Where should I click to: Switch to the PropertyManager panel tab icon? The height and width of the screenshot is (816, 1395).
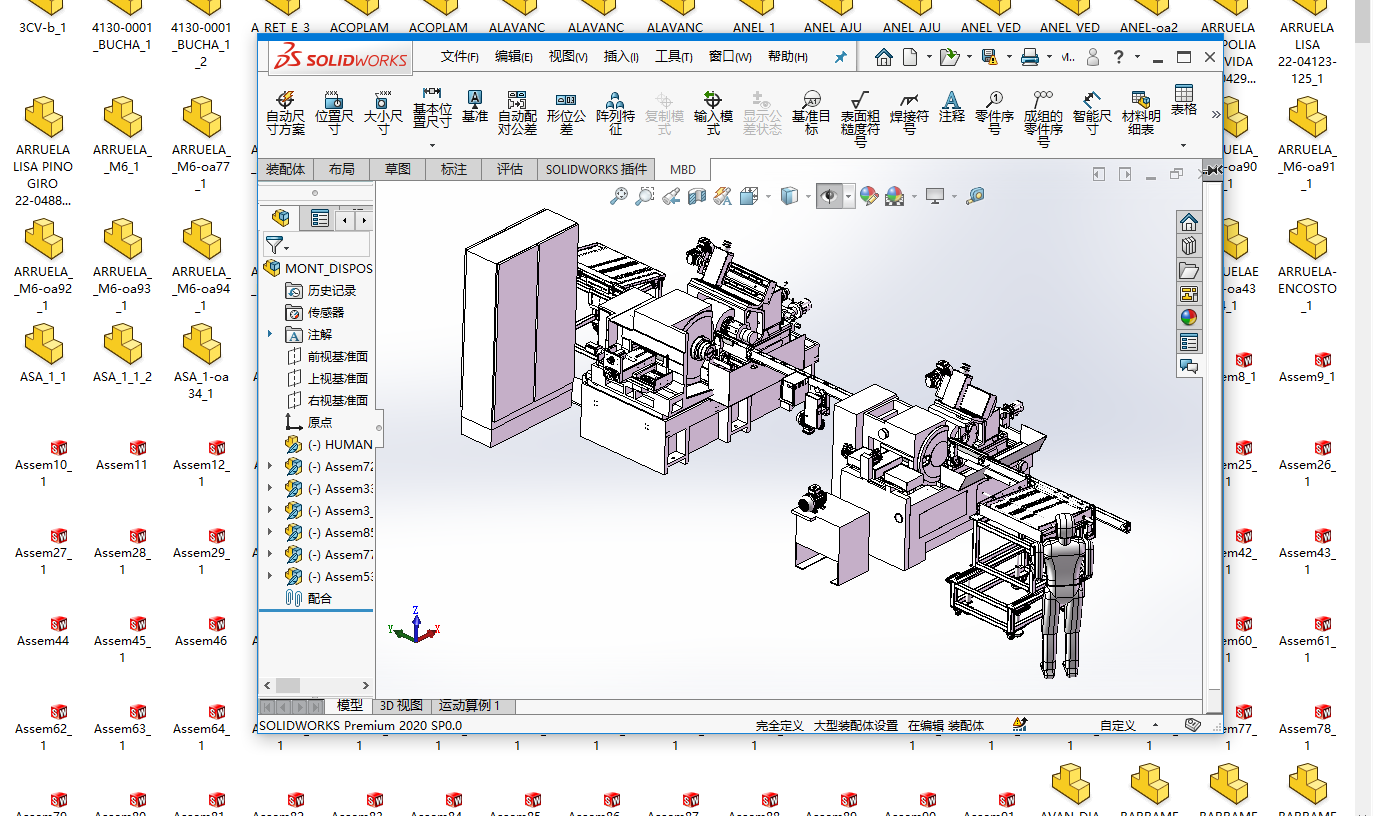pyautogui.click(x=320, y=218)
